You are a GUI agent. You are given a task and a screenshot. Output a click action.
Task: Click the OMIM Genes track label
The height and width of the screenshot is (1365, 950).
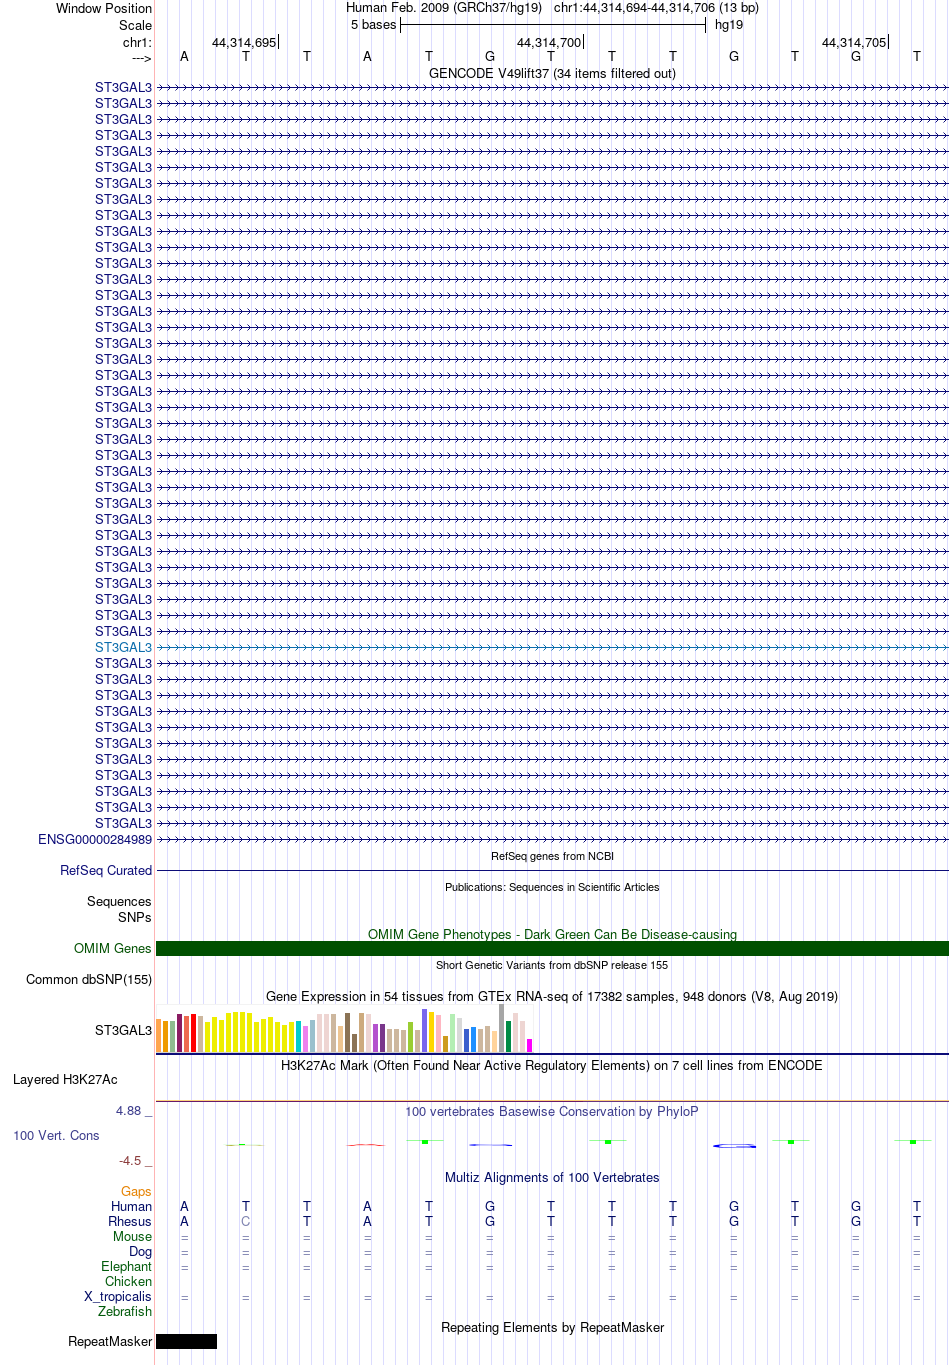click(113, 948)
